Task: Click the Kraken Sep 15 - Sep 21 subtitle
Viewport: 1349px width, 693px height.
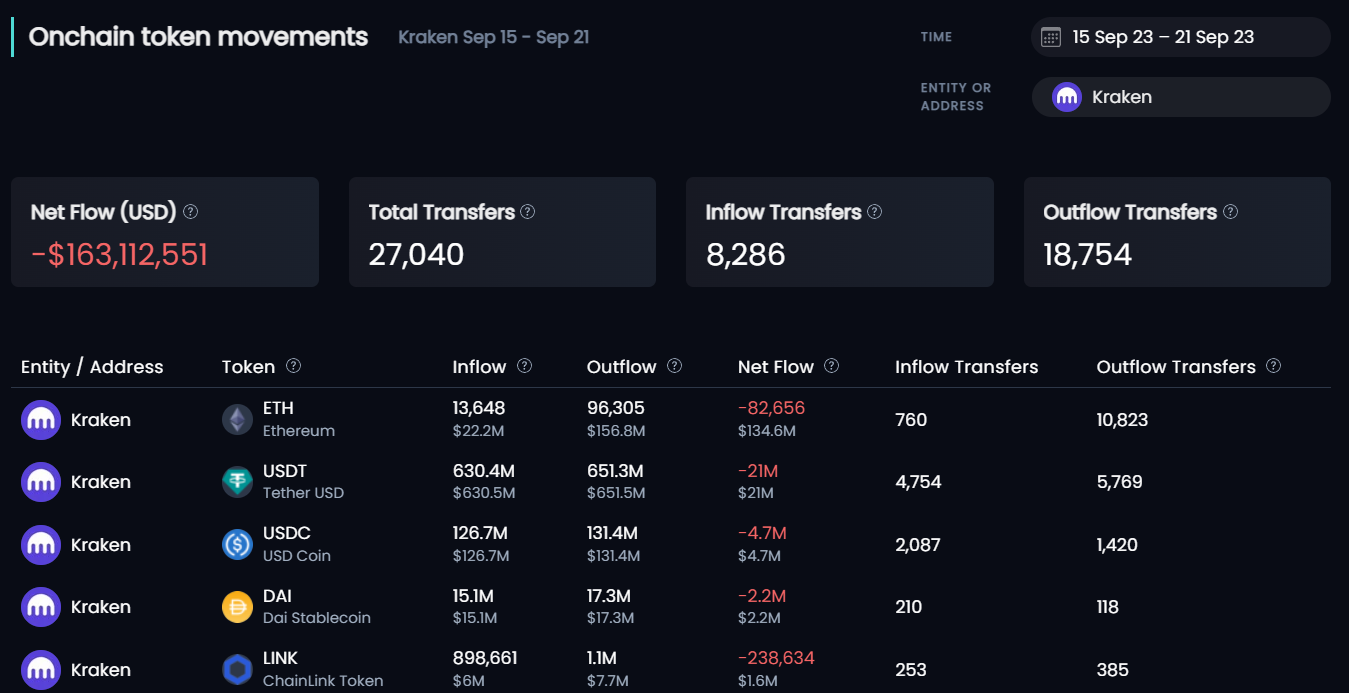Action: click(494, 37)
